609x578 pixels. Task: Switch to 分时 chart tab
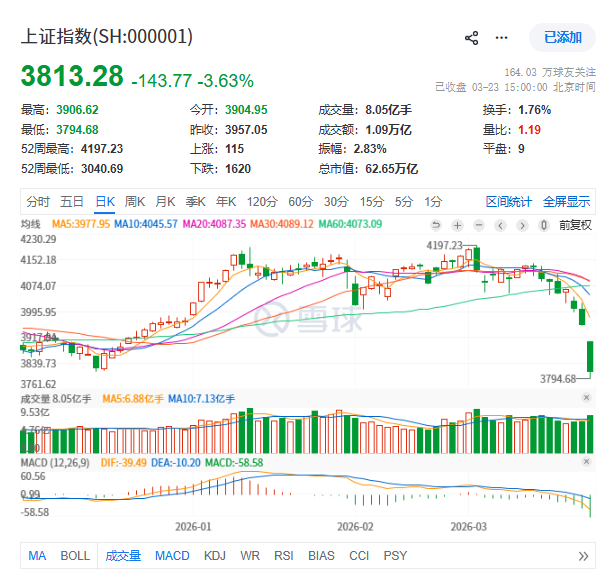38,202
